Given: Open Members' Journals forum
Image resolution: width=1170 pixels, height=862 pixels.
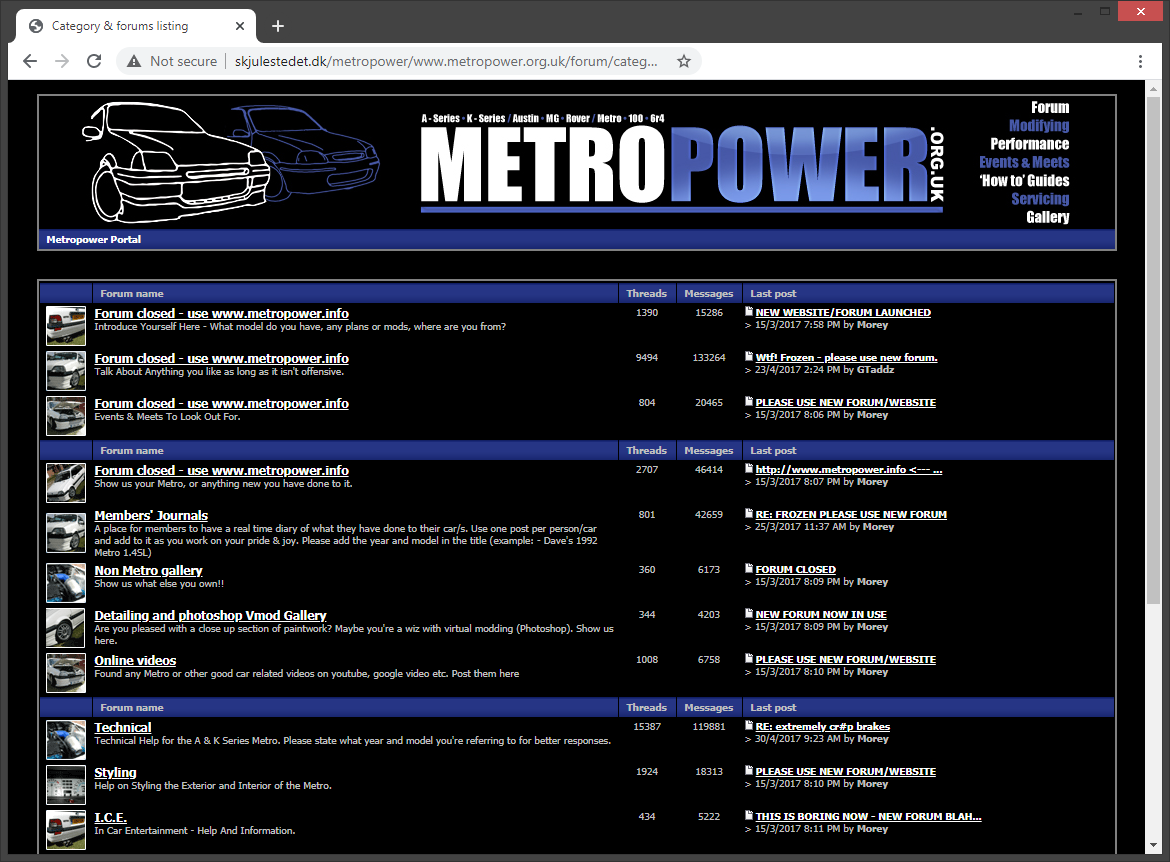Looking at the screenshot, I should pyautogui.click(x=151, y=515).
